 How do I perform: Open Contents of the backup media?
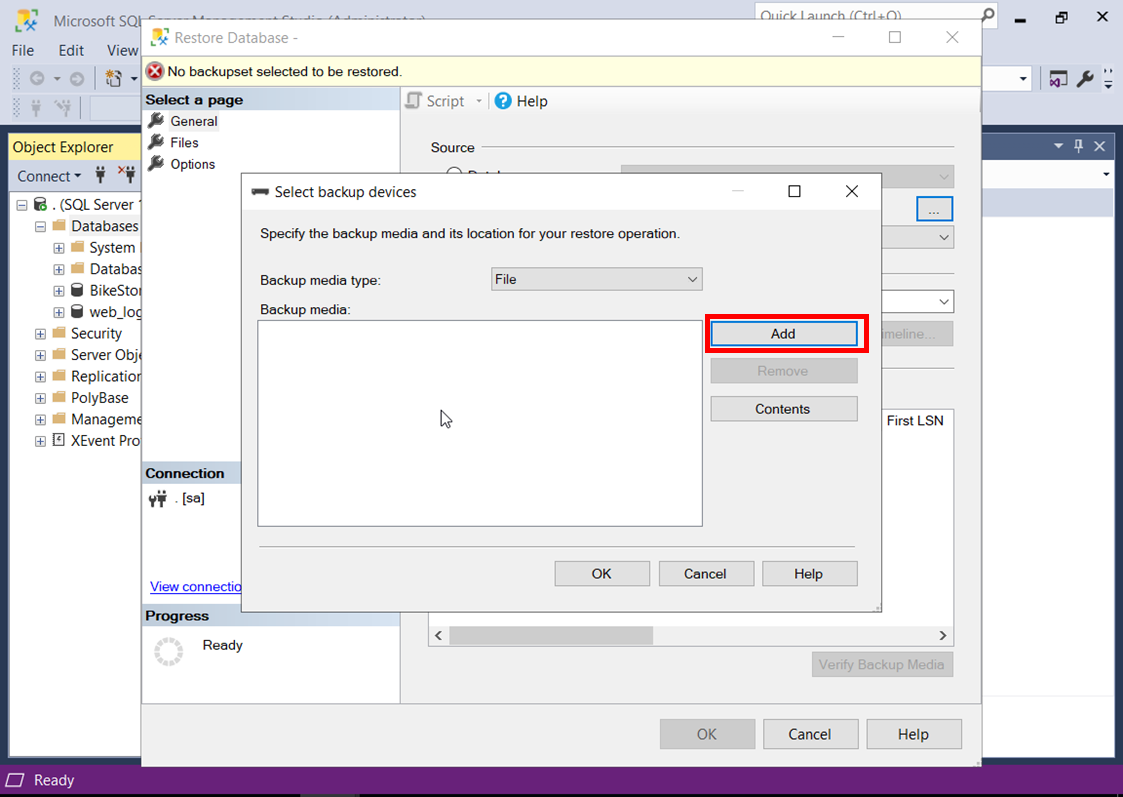click(784, 409)
